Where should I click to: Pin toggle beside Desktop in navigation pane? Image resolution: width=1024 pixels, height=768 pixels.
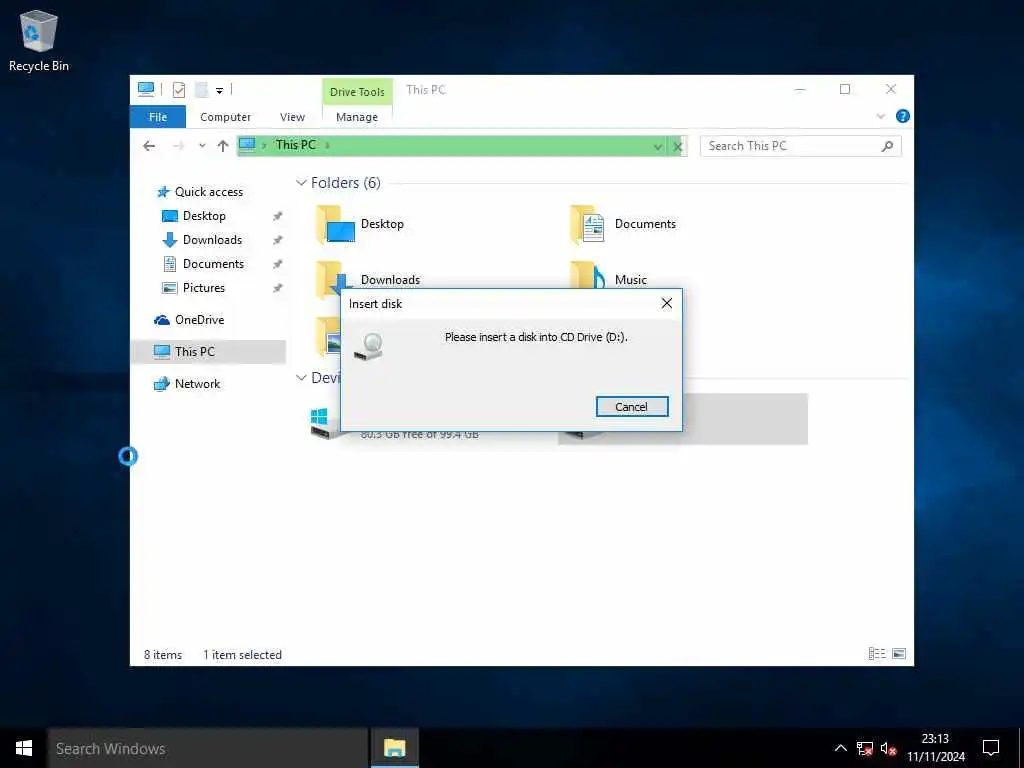tap(278, 216)
